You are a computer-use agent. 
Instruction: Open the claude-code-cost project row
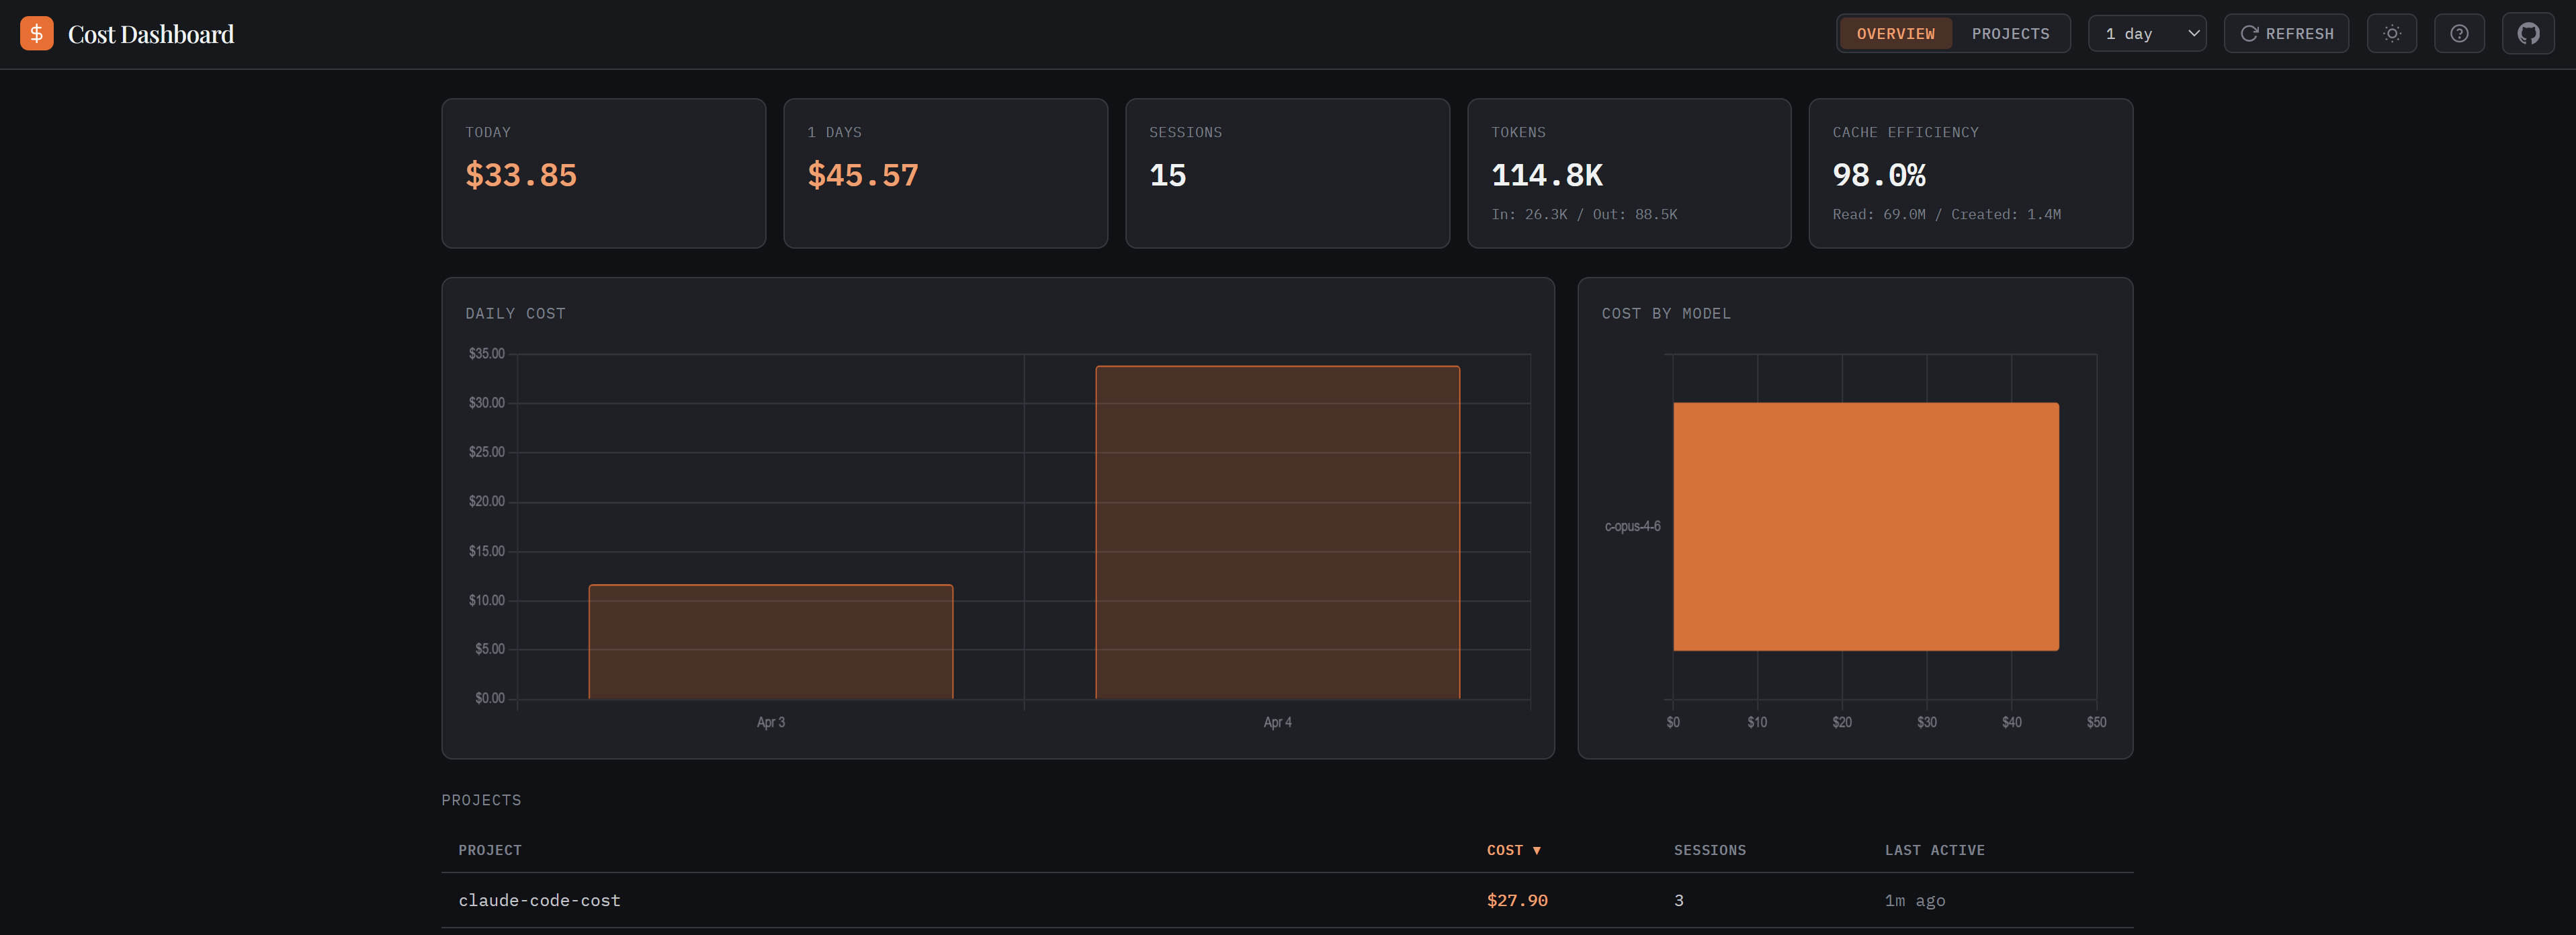tap(540, 900)
